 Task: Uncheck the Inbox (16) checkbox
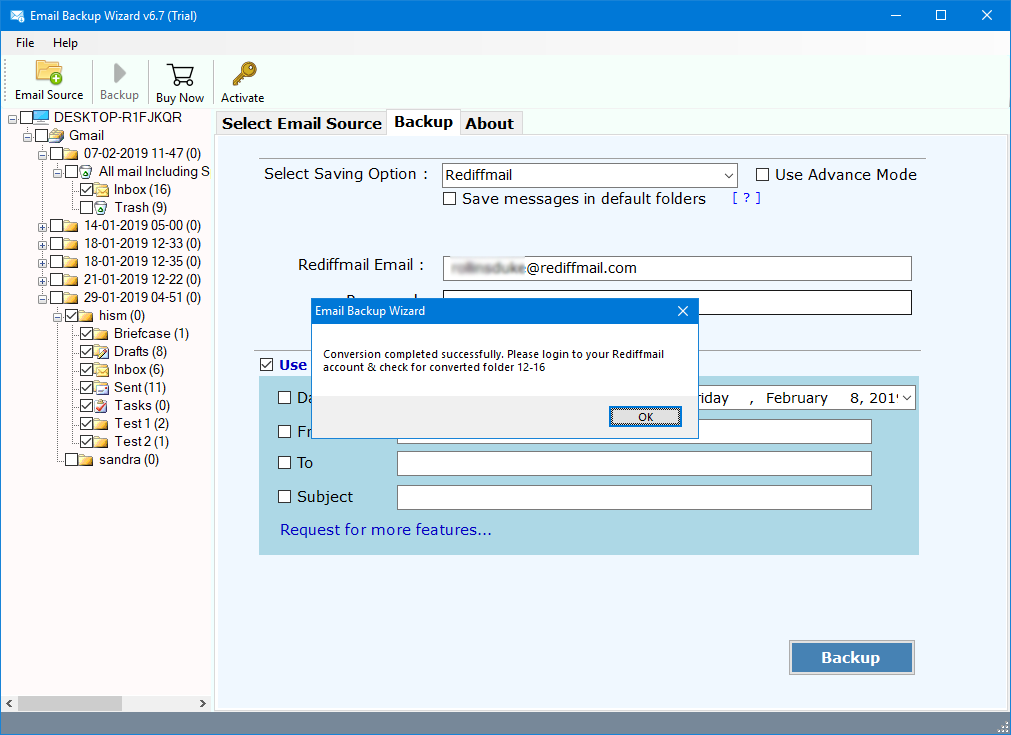coord(87,190)
